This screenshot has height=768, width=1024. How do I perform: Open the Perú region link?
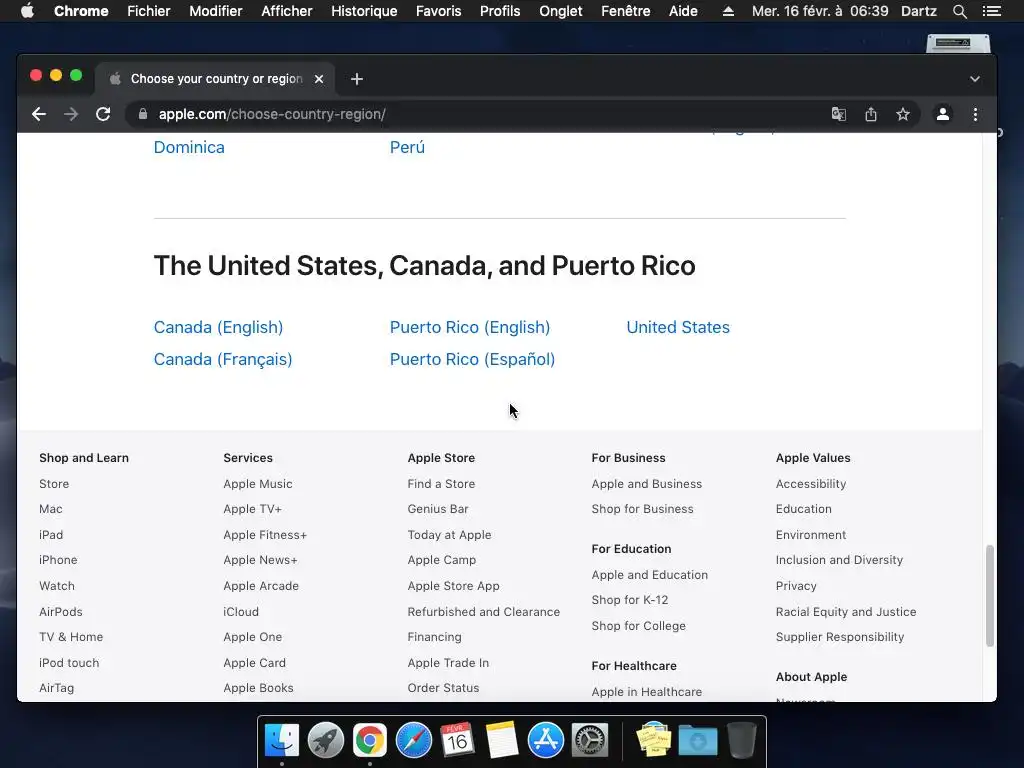408,148
